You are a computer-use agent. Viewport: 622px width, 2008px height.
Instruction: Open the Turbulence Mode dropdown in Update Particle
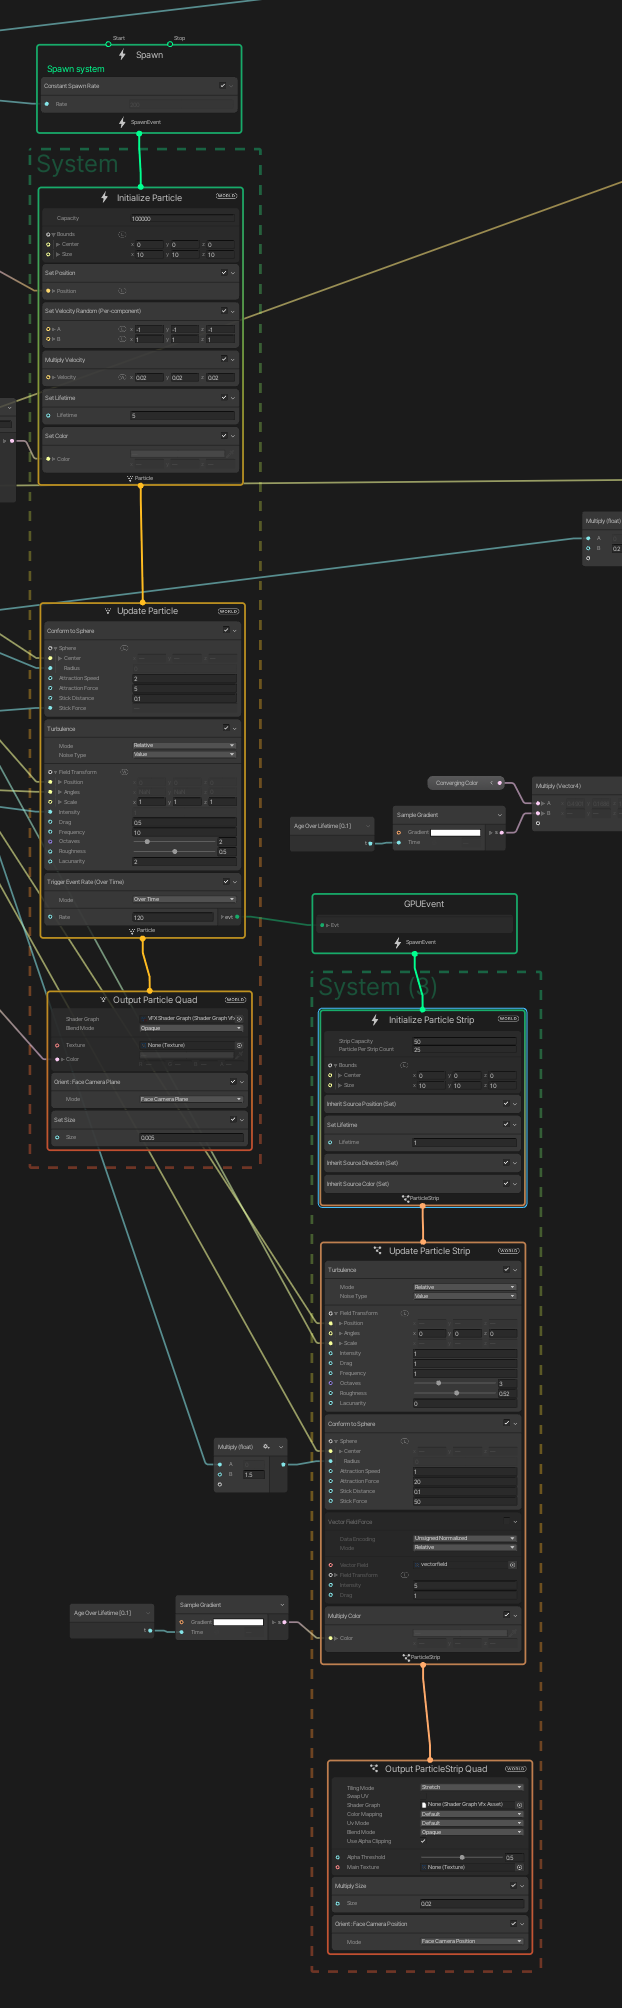184,745
